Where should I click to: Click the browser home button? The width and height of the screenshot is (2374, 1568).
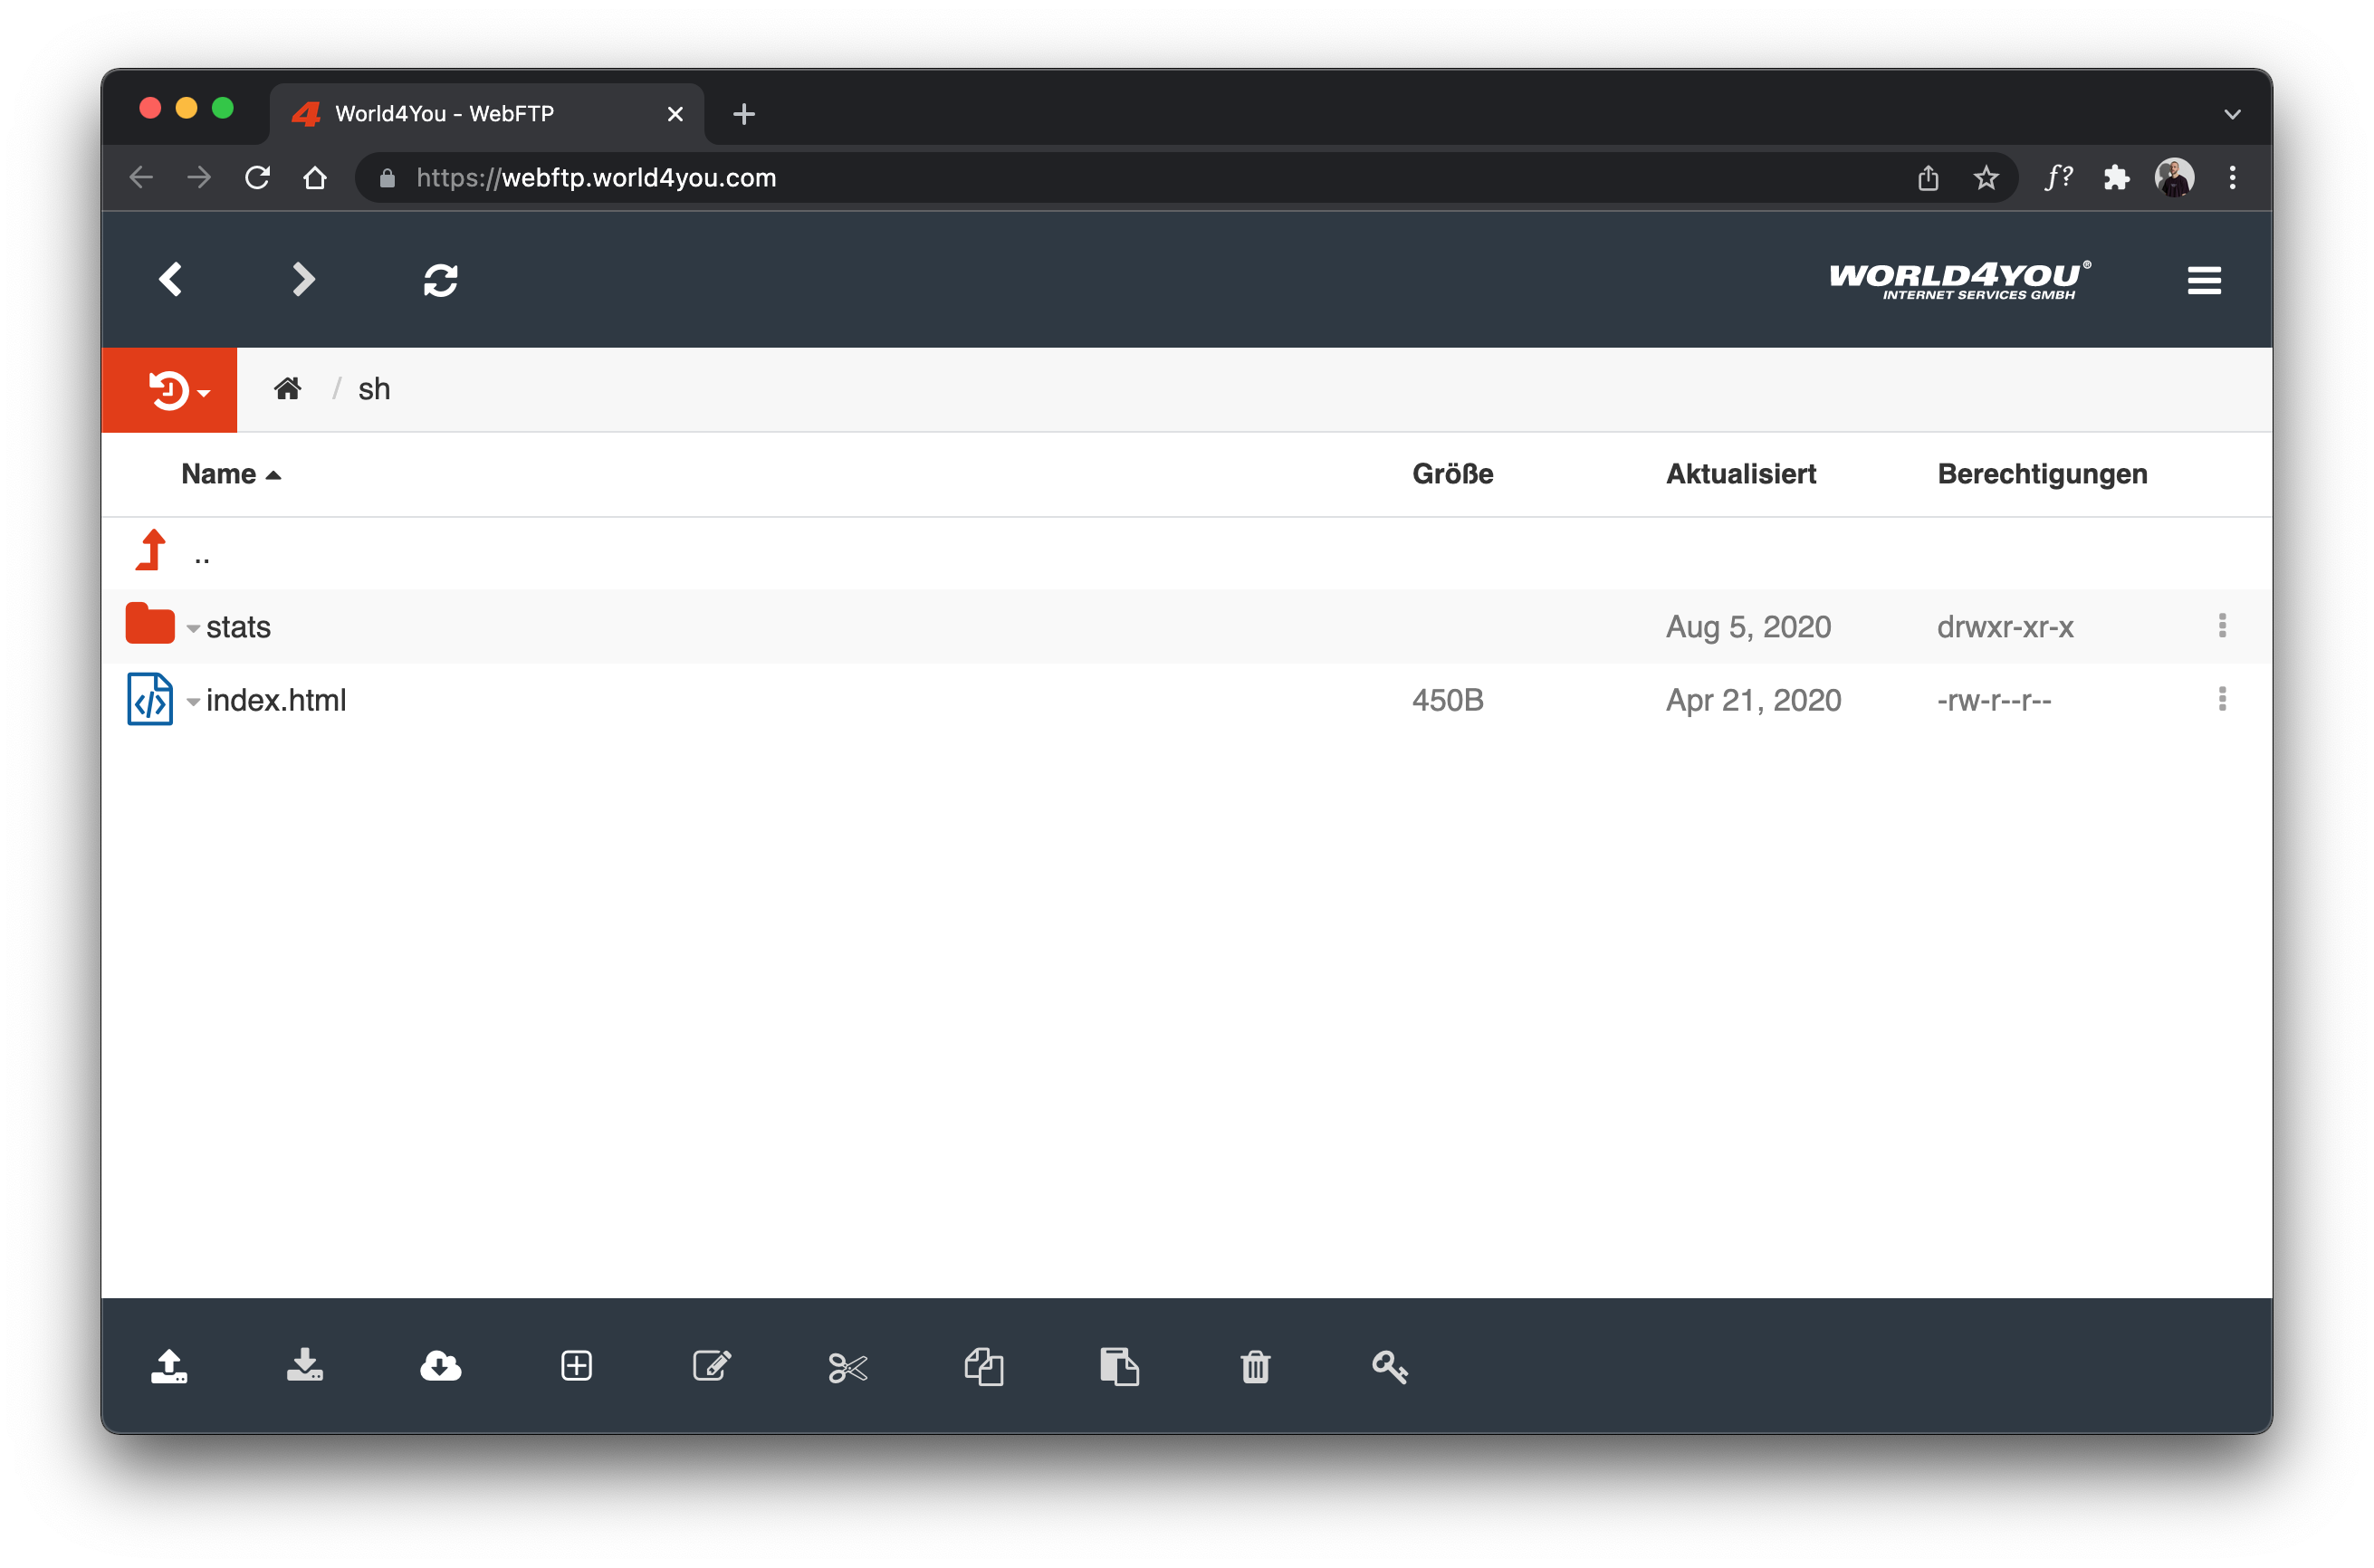tap(315, 178)
